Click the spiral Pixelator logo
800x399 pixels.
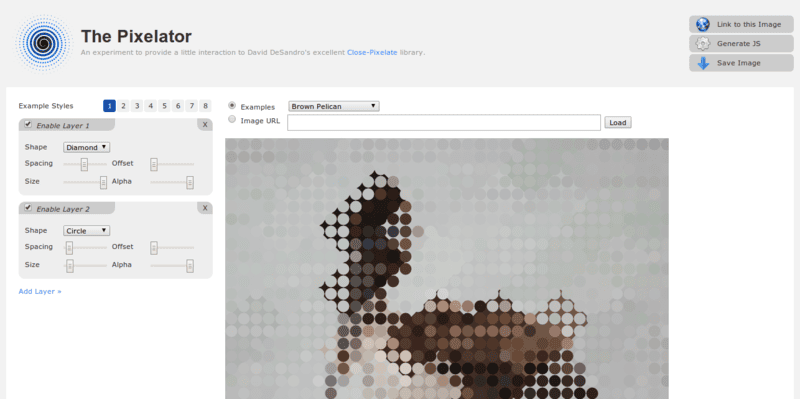coord(43,43)
